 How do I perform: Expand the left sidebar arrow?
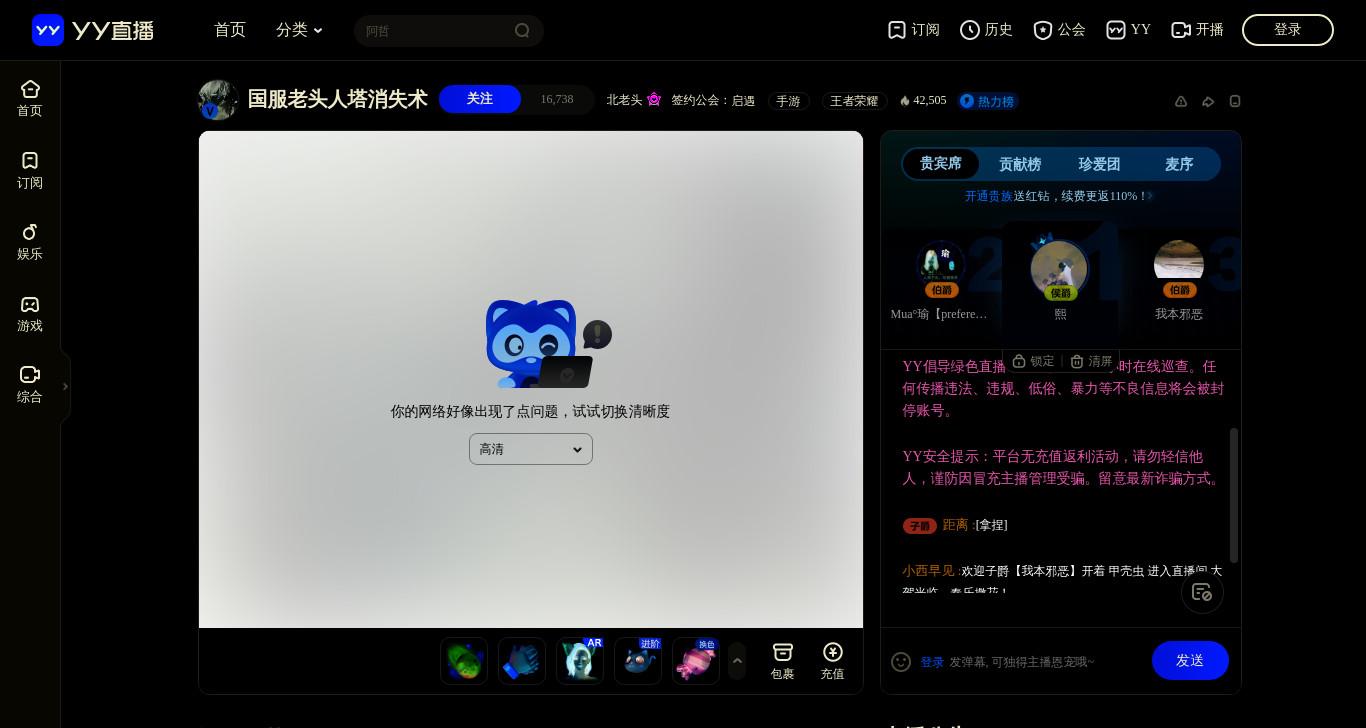pos(65,386)
